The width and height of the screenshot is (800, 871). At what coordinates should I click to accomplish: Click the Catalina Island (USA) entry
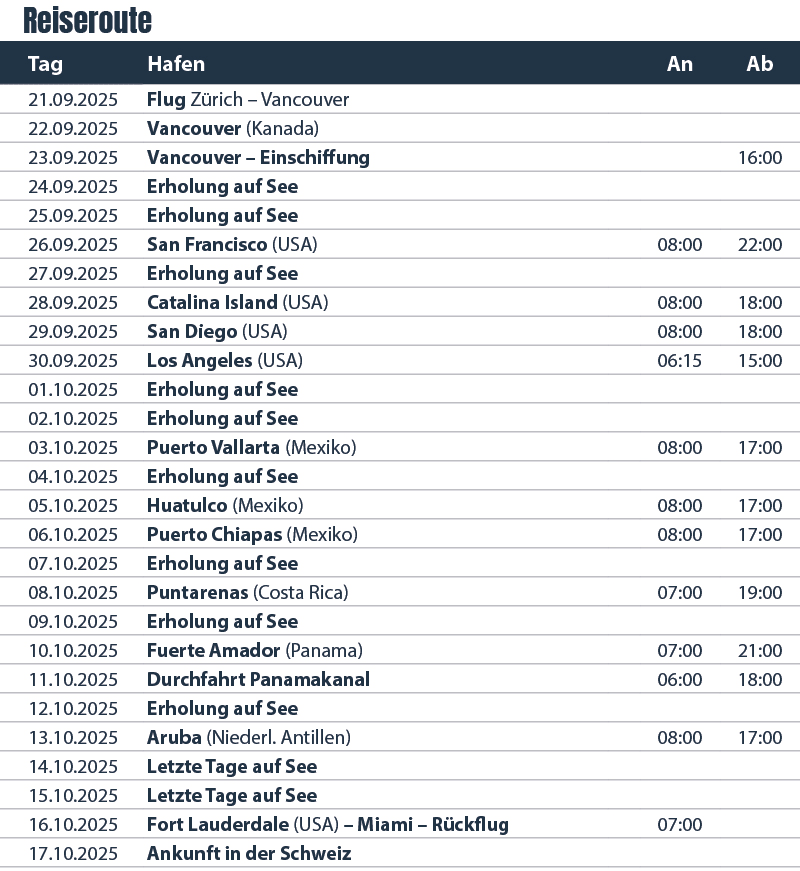tap(238, 302)
